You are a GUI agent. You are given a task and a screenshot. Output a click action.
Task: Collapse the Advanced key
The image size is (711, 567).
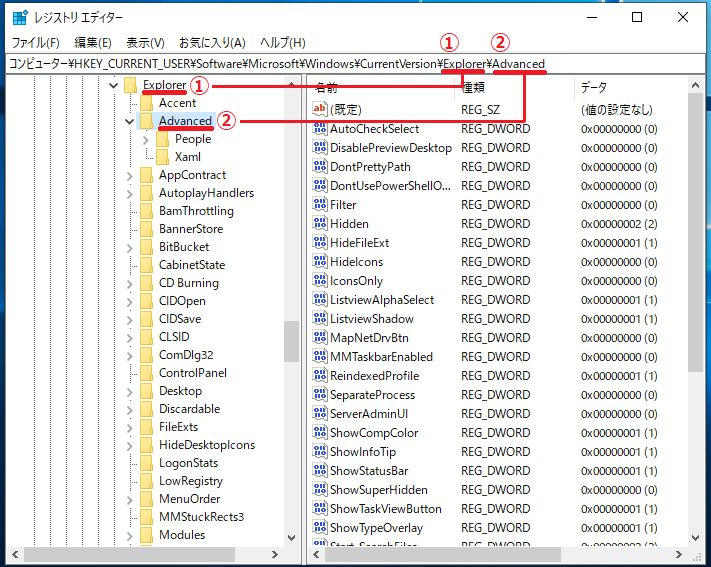130,121
